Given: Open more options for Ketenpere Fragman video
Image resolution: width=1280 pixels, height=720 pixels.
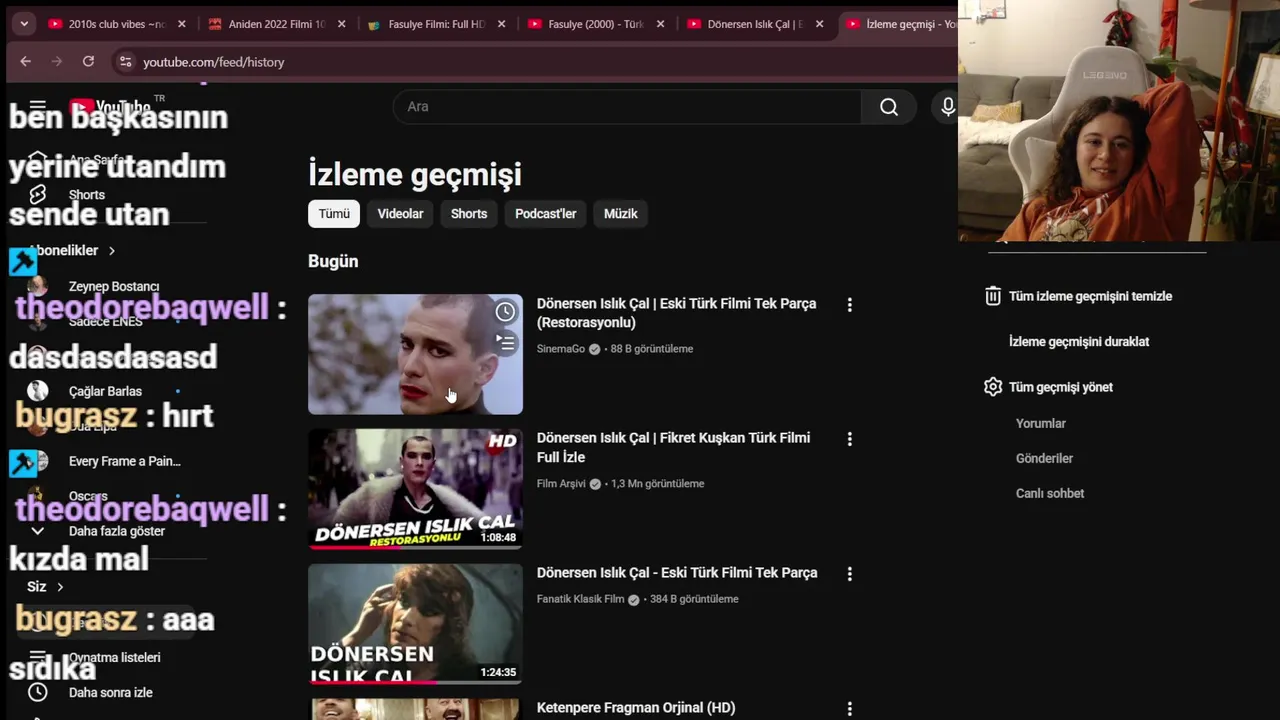Looking at the screenshot, I should [x=850, y=709].
